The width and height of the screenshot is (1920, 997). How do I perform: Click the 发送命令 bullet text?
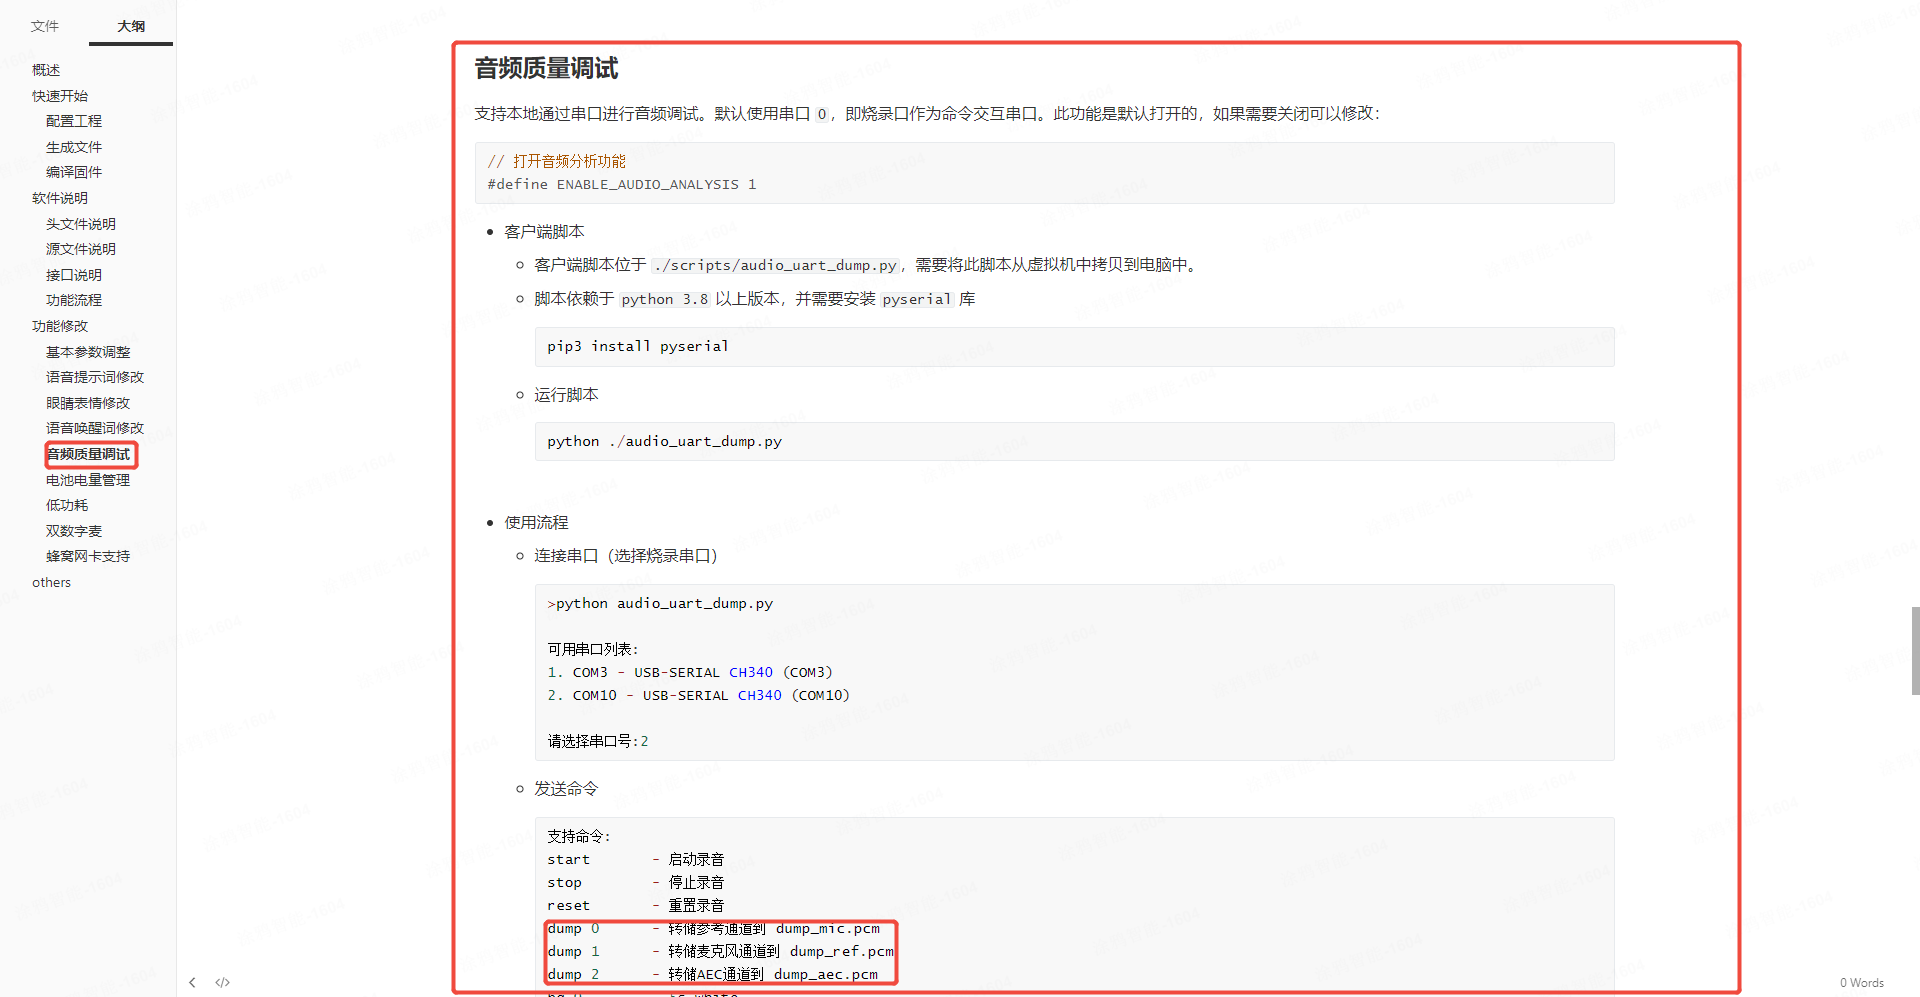coord(566,788)
